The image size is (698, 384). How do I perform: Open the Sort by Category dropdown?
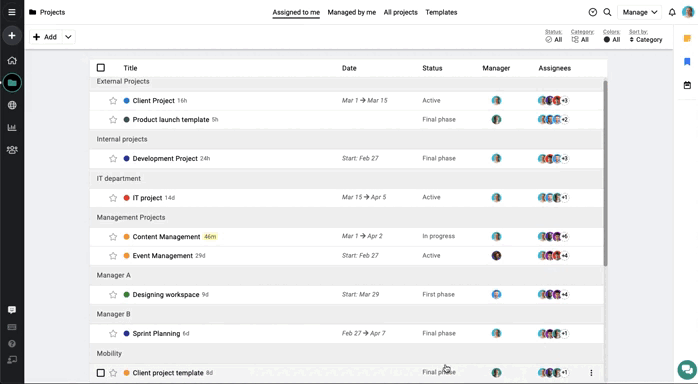coord(645,36)
